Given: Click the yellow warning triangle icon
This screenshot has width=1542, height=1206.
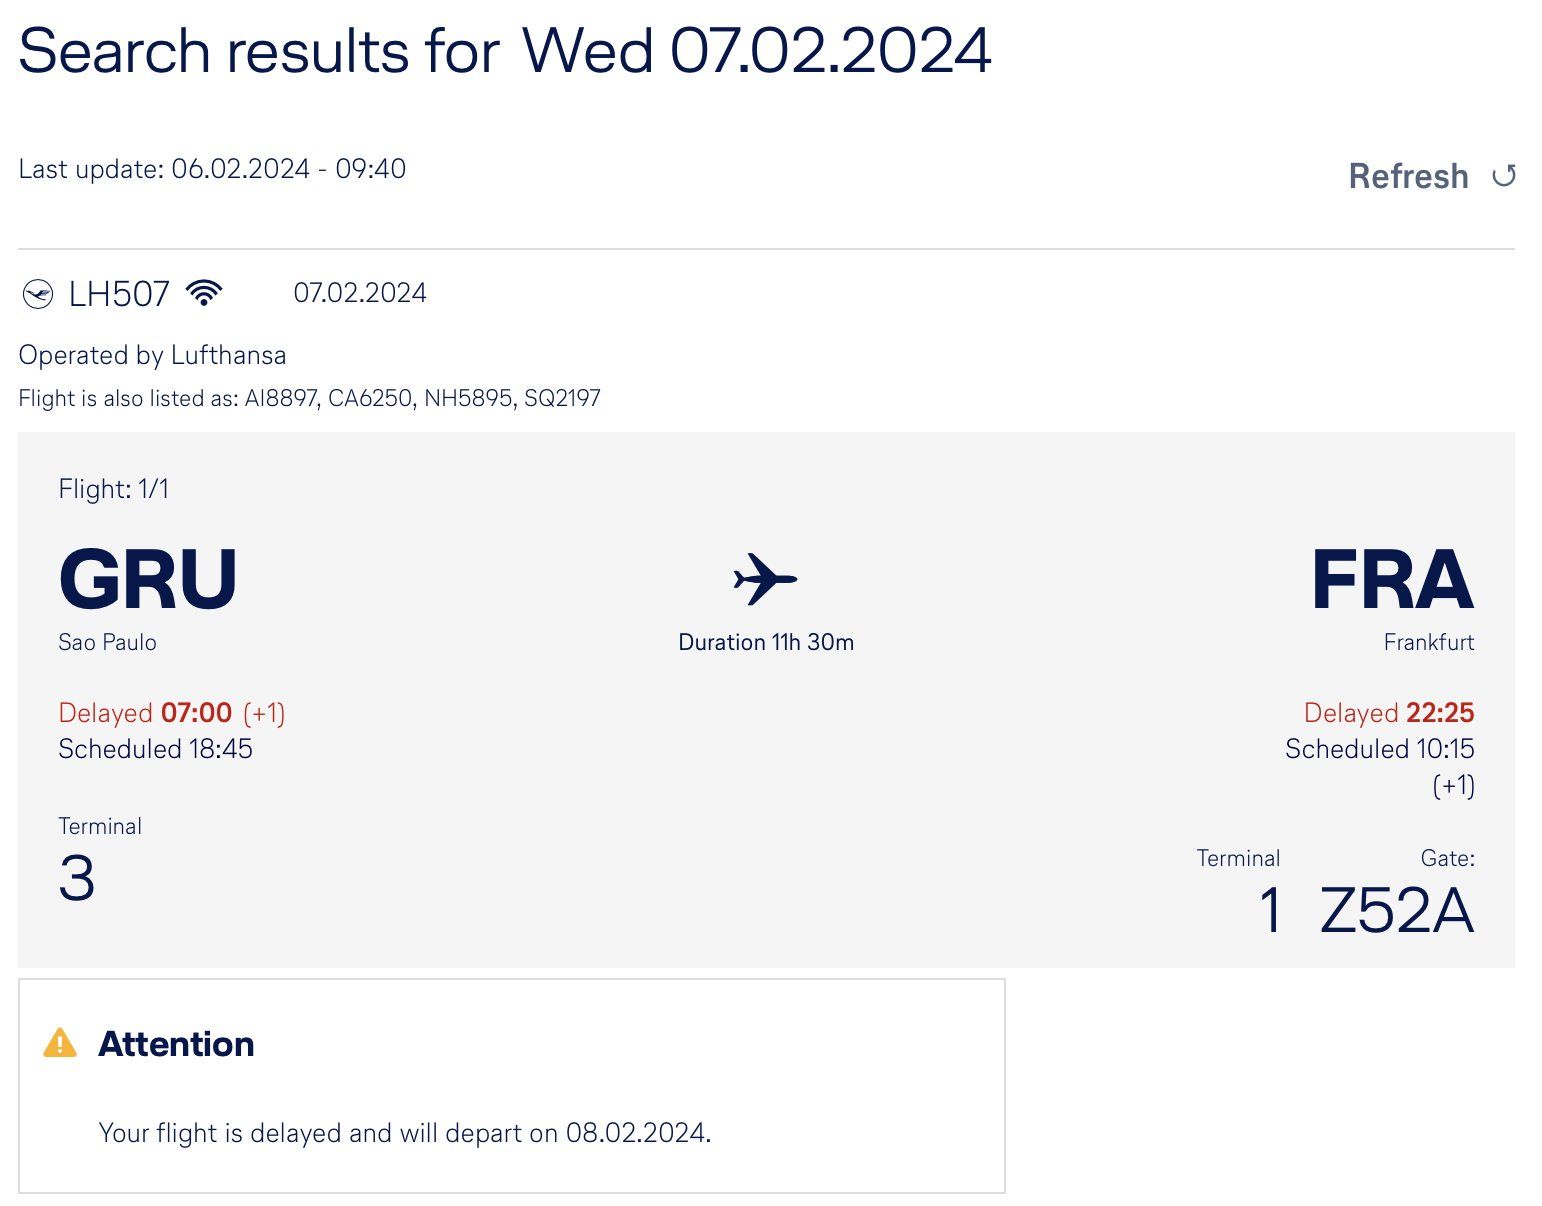Looking at the screenshot, I should (60, 1043).
